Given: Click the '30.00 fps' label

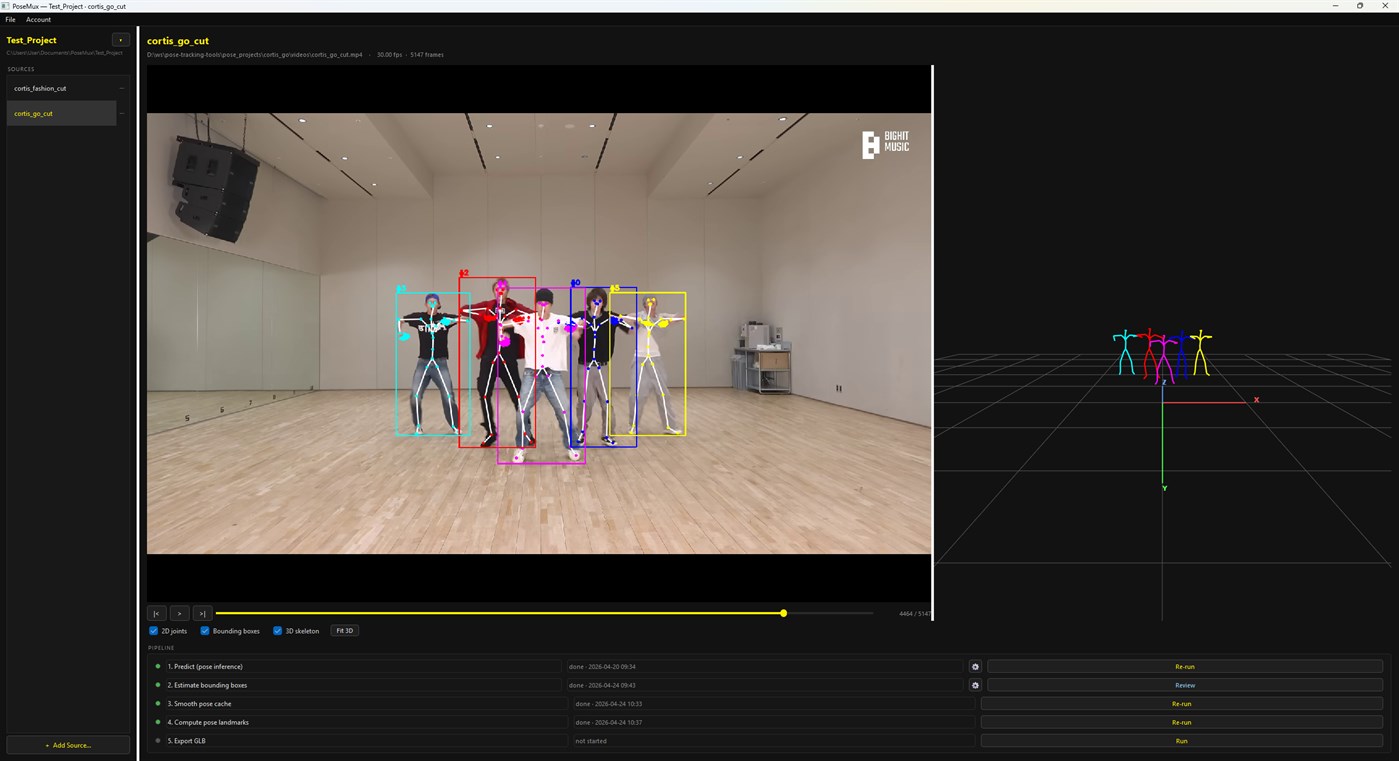Looking at the screenshot, I should (389, 55).
